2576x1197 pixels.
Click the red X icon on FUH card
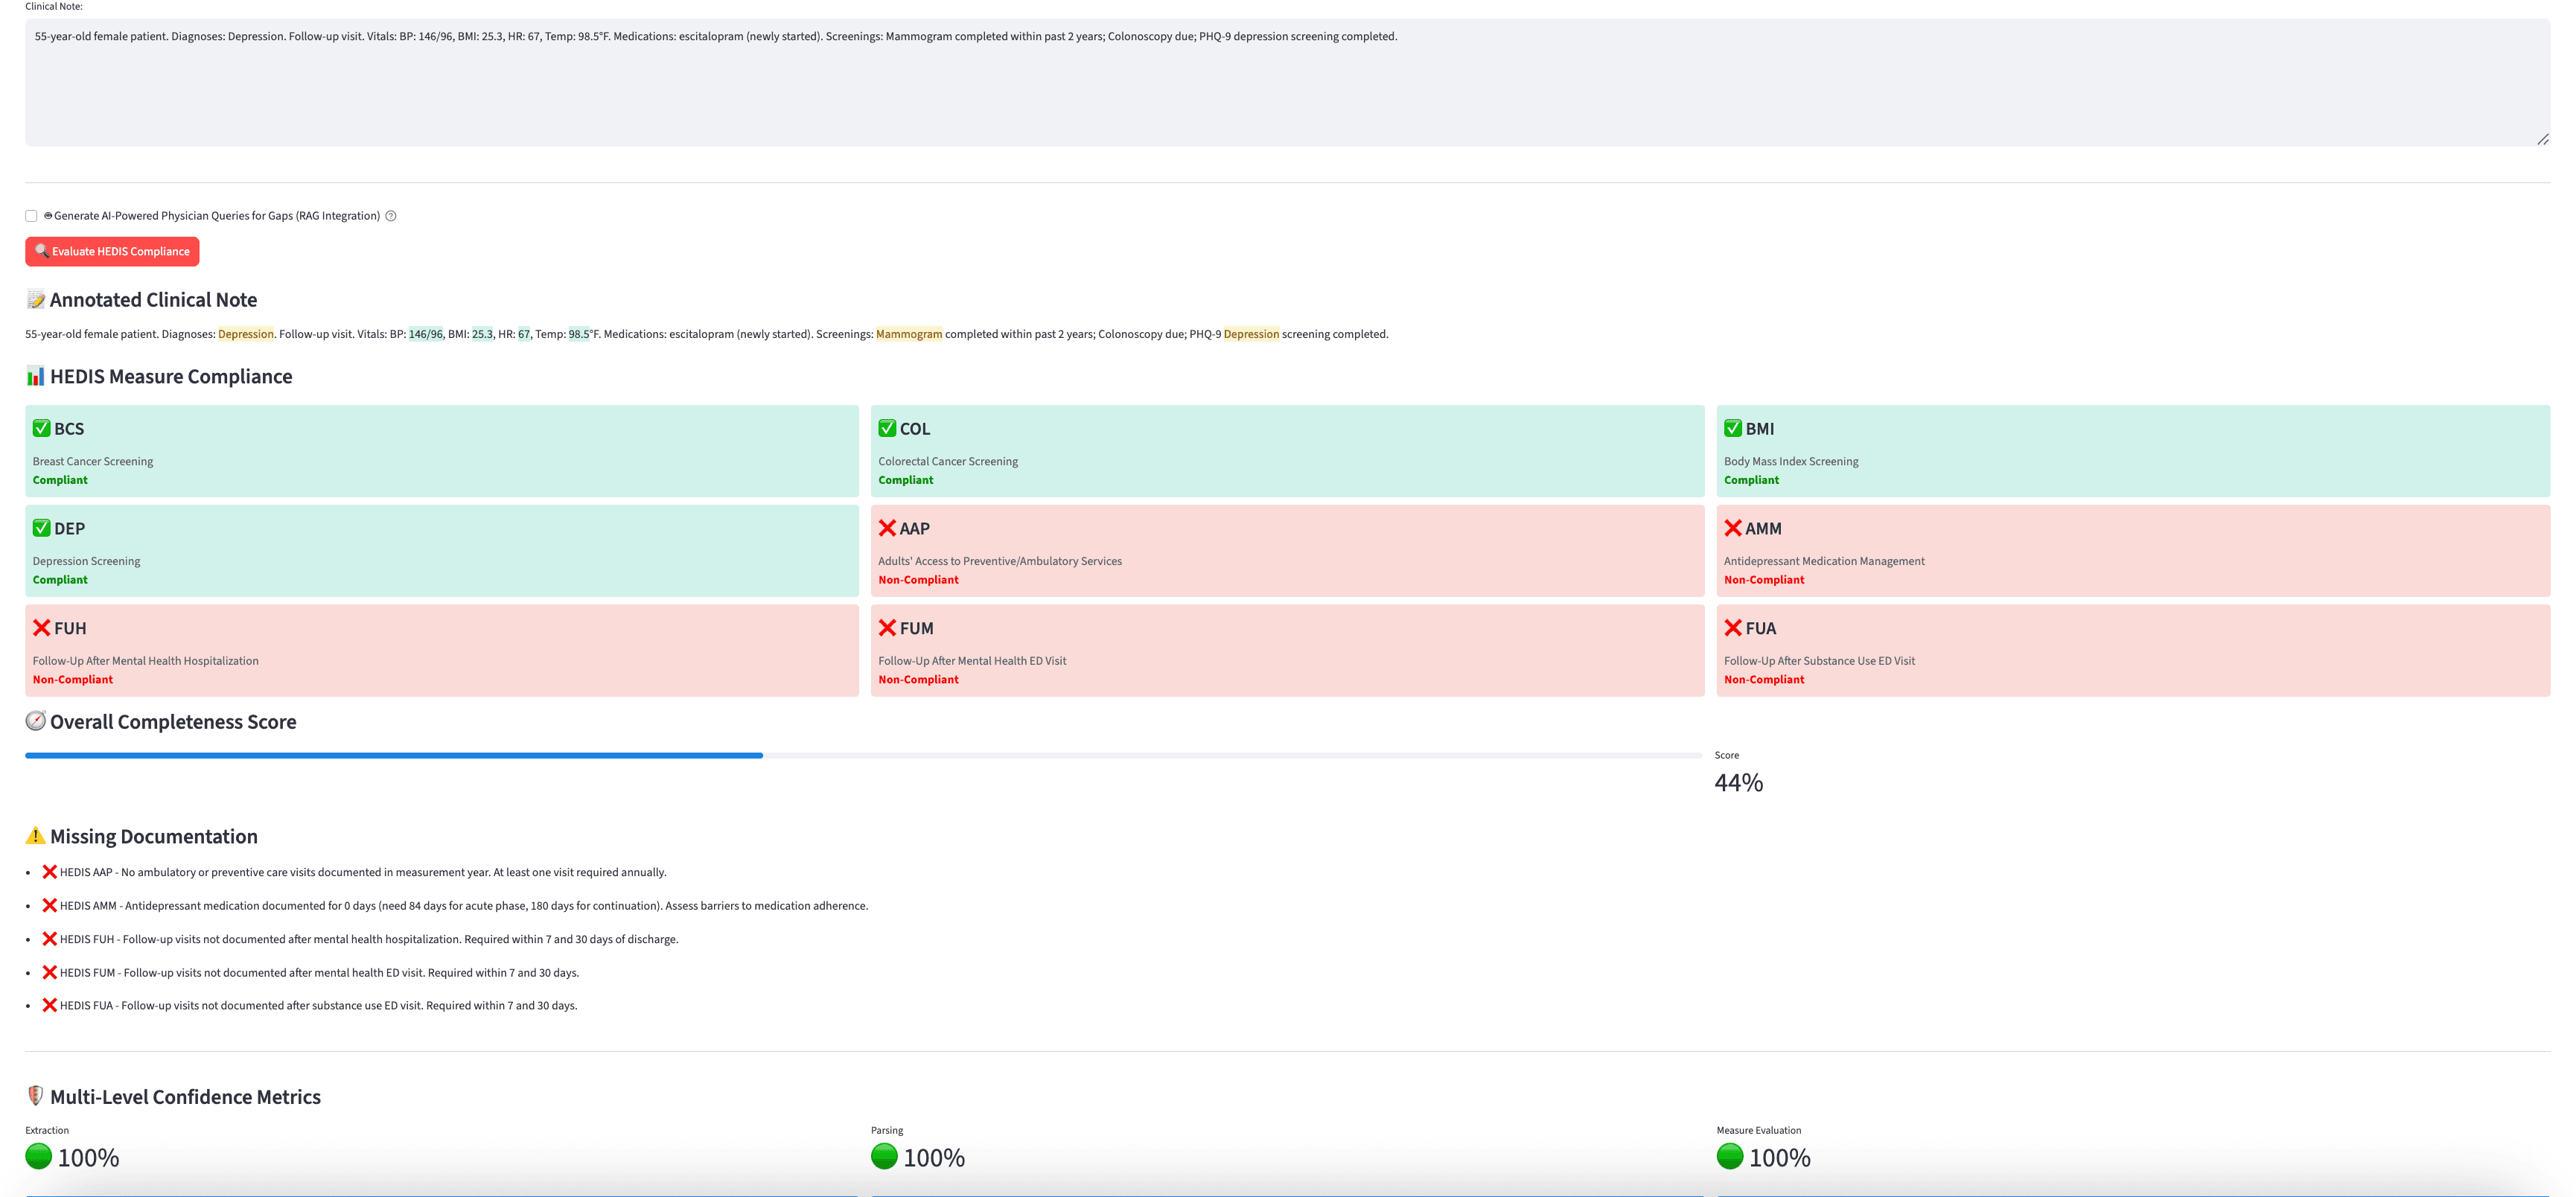click(40, 628)
